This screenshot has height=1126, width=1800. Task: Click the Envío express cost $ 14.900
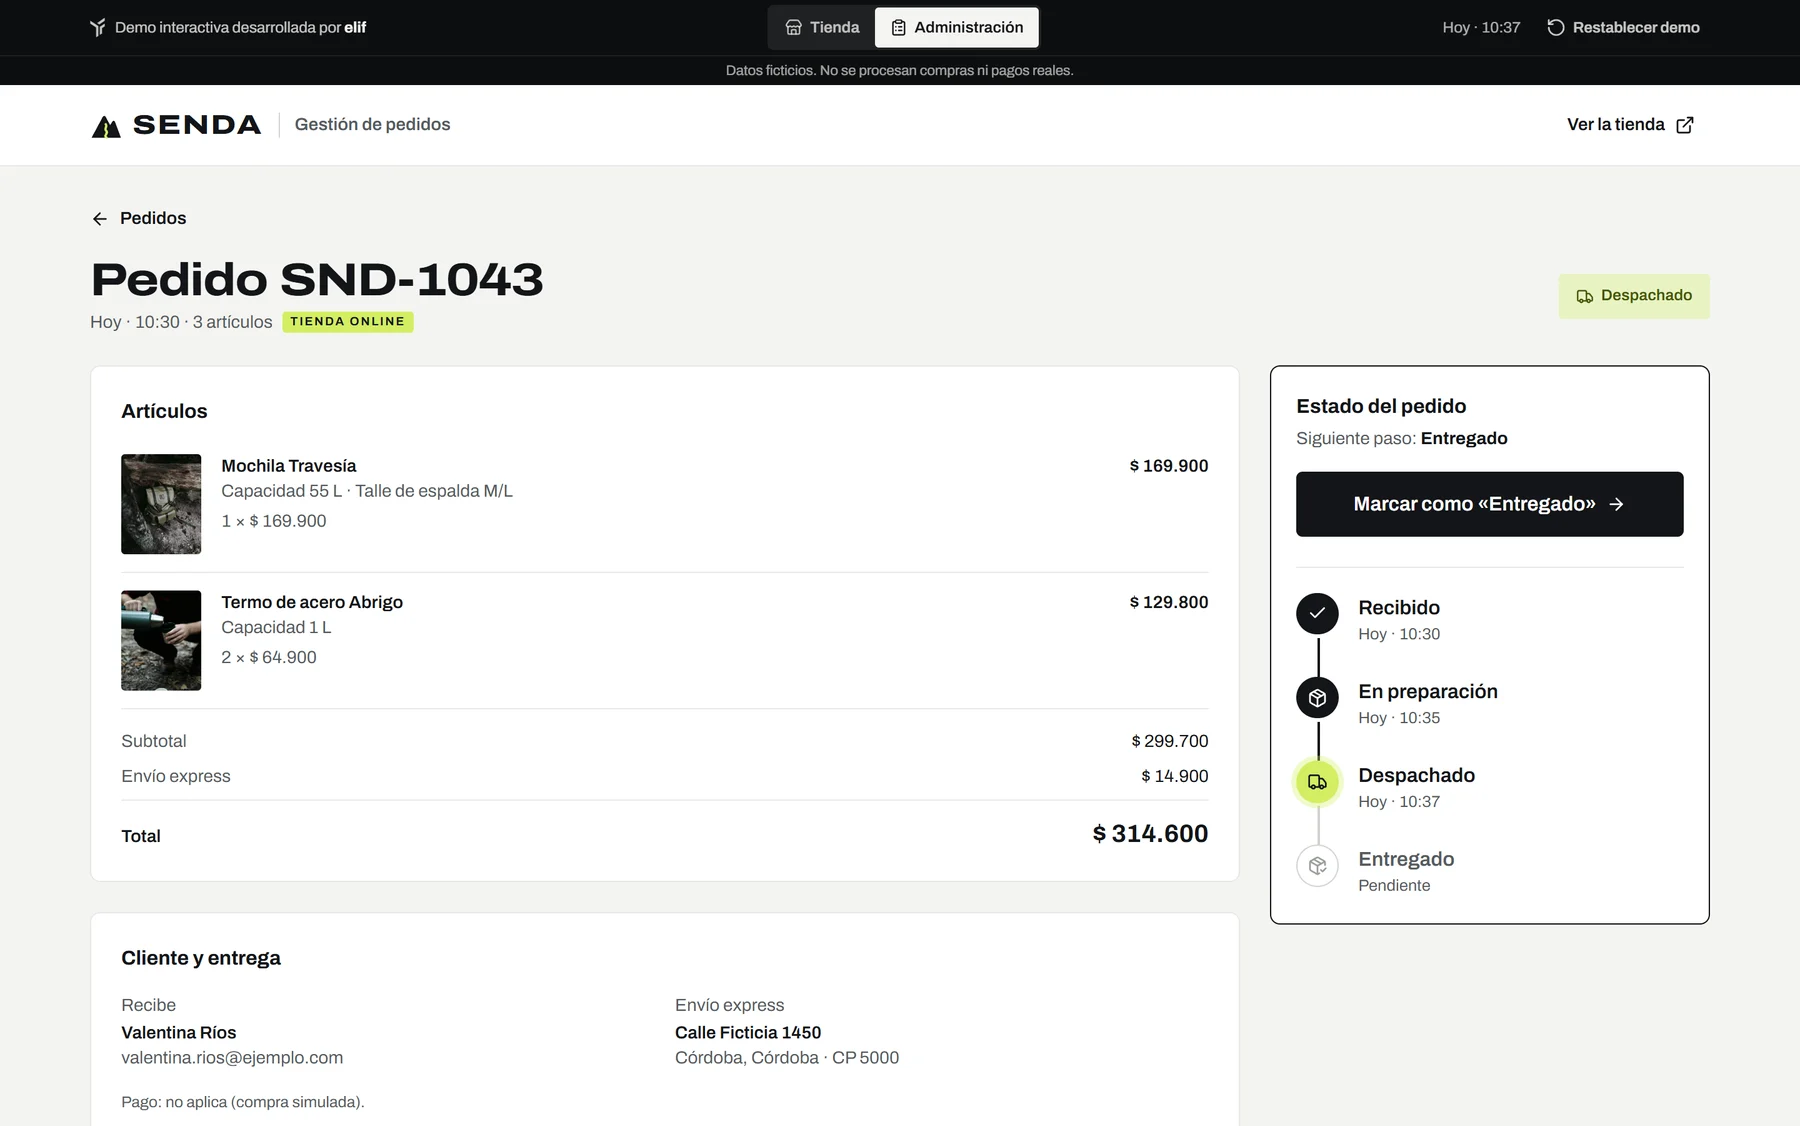[x=1175, y=776]
